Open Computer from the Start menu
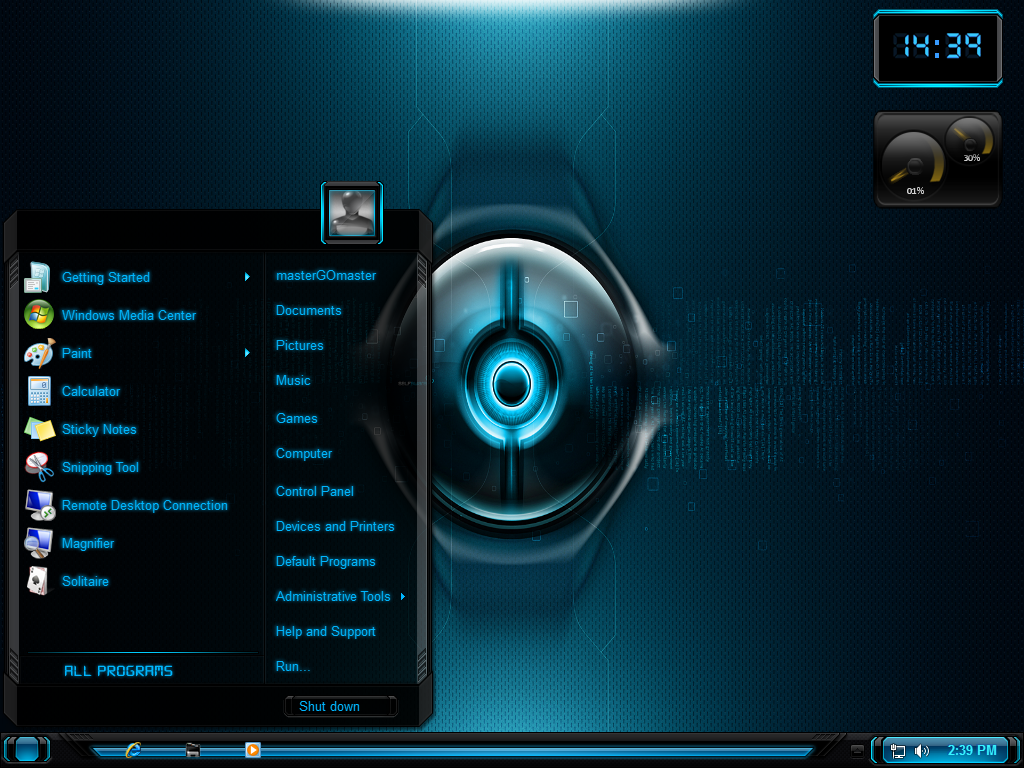The height and width of the screenshot is (768, 1024). [x=304, y=453]
